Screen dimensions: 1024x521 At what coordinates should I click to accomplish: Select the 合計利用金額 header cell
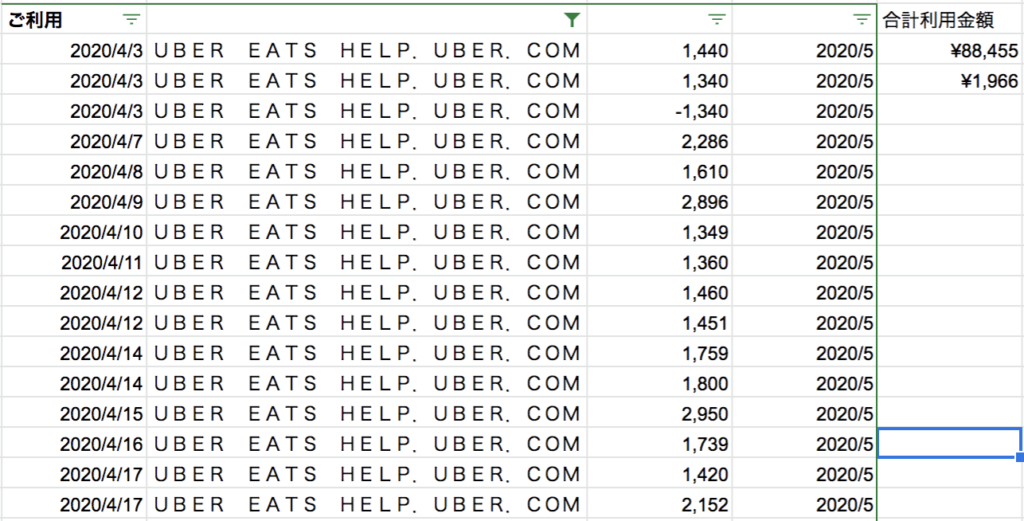click(x=938, y=20)
